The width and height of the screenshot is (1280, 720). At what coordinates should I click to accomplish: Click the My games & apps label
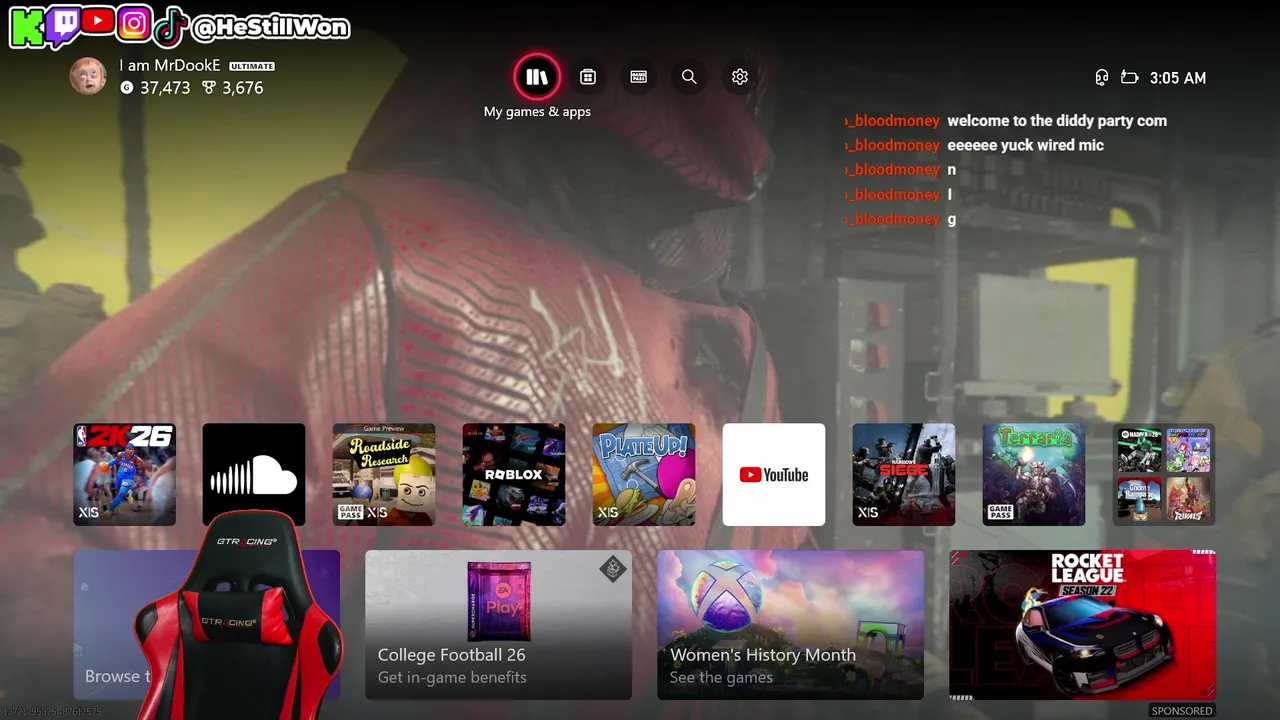537,112
